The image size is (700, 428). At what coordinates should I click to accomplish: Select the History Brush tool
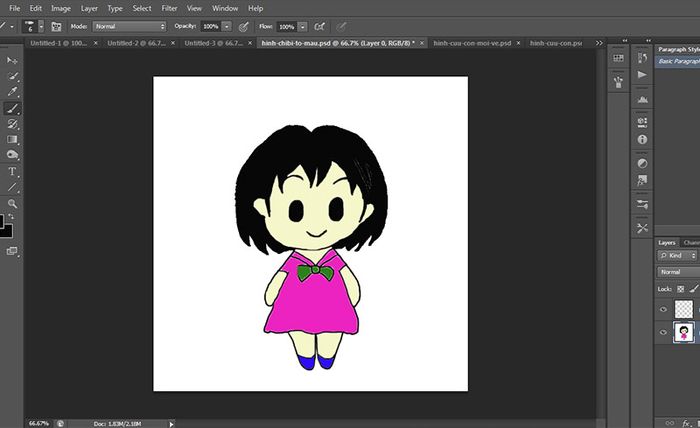[12, 124]
